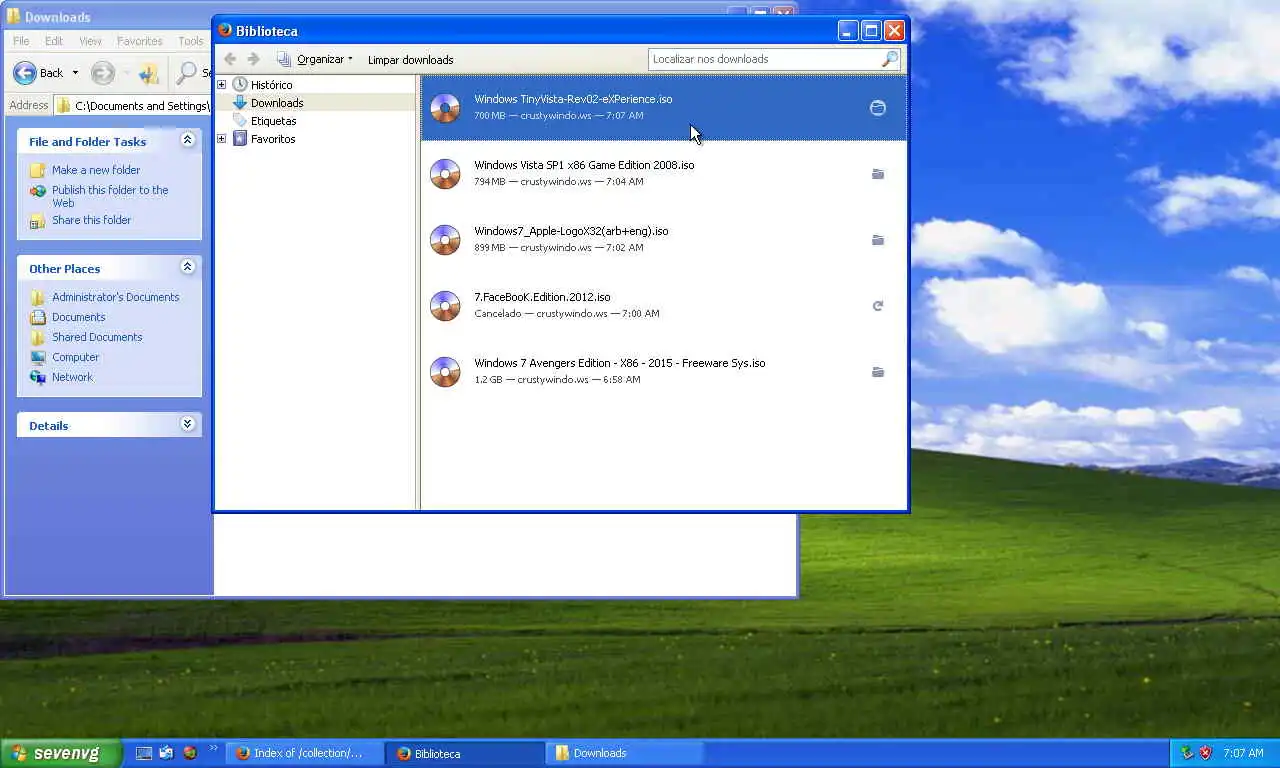This screenshot has height=768, width=1280.
Task: Open the Favorites menu in Downloads window
Action: 140,41
